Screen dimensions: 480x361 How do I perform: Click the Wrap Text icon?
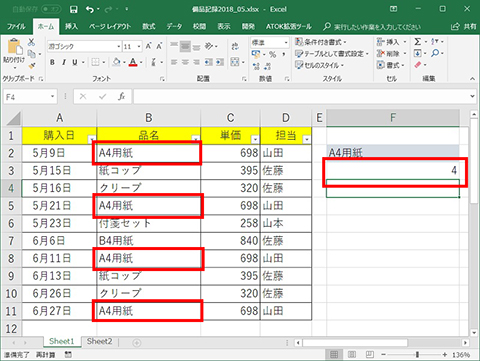[235, 46]
